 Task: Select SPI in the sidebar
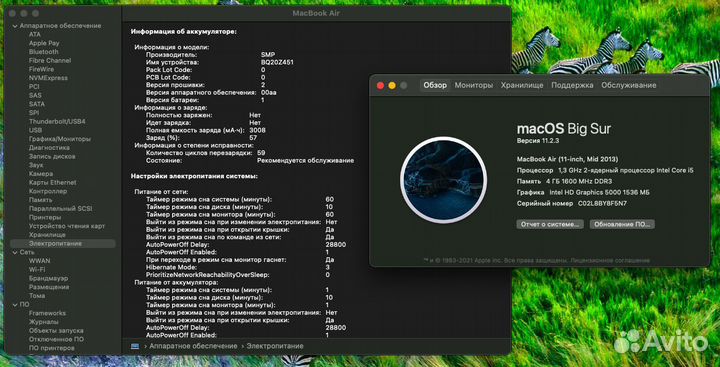point(34,113)
